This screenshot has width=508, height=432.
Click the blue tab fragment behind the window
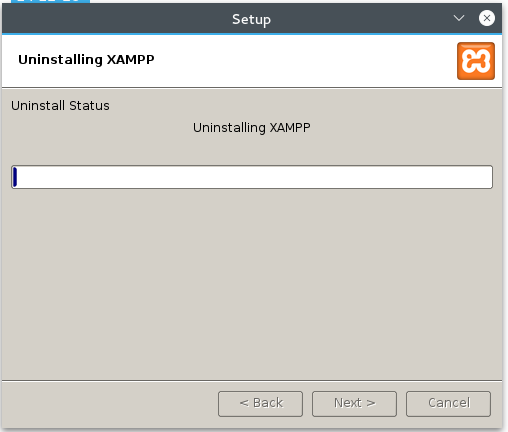pyautogui.click(x=50, y=1)
